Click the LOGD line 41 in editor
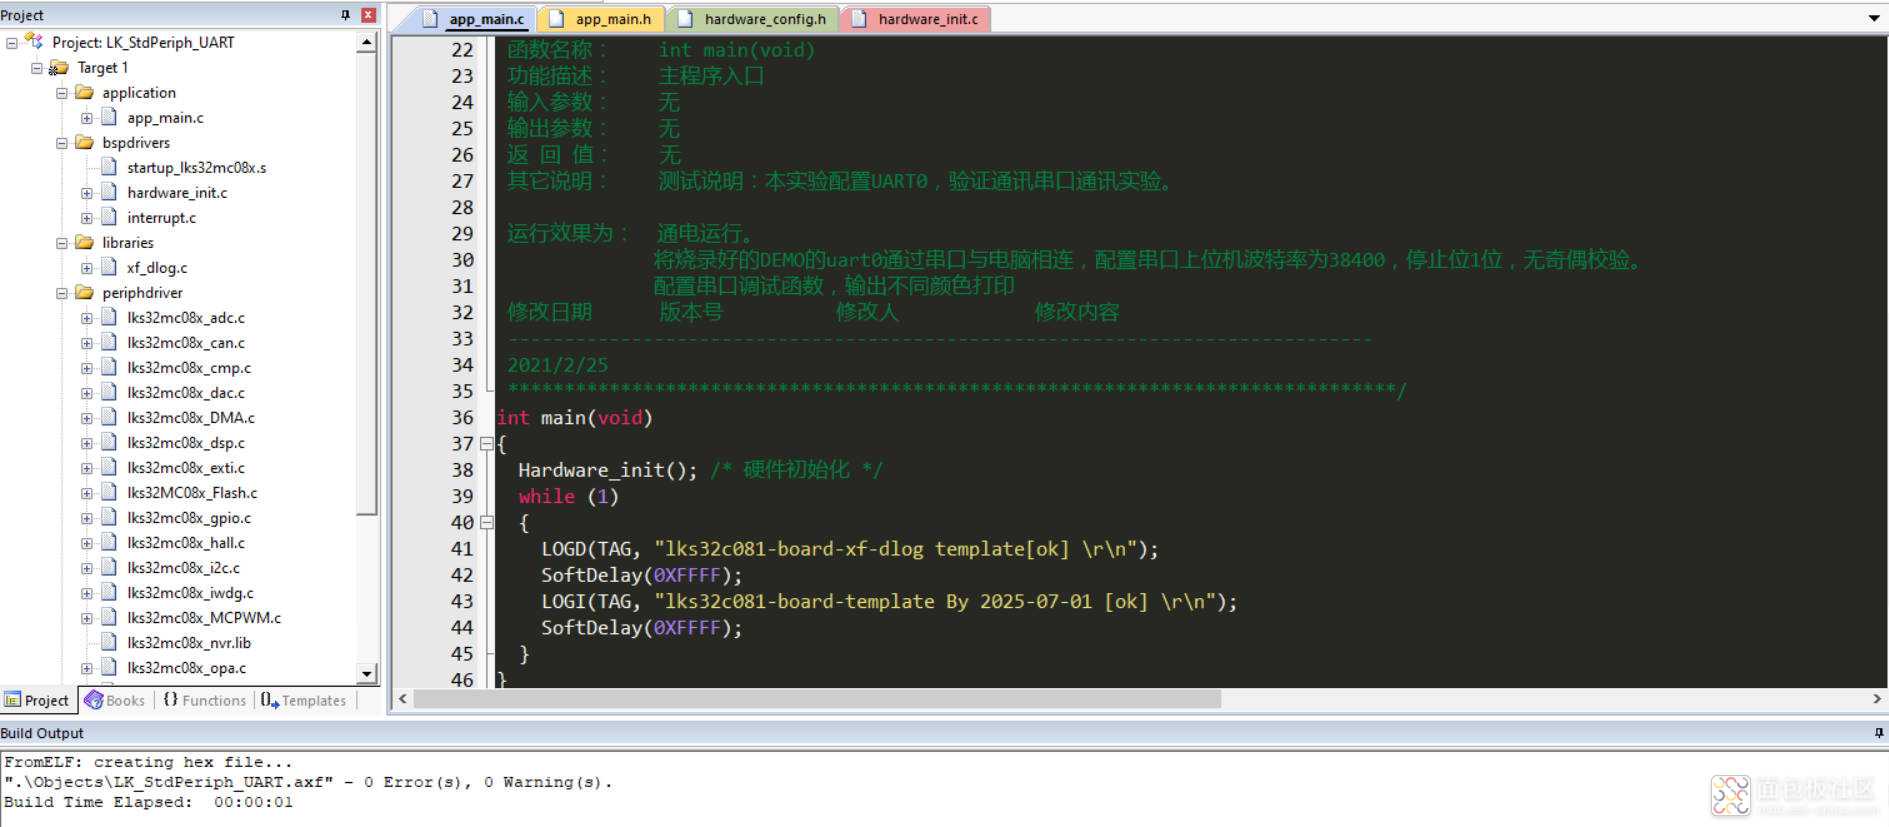This screenshot has width=1889, height=827. click(850, 549)
